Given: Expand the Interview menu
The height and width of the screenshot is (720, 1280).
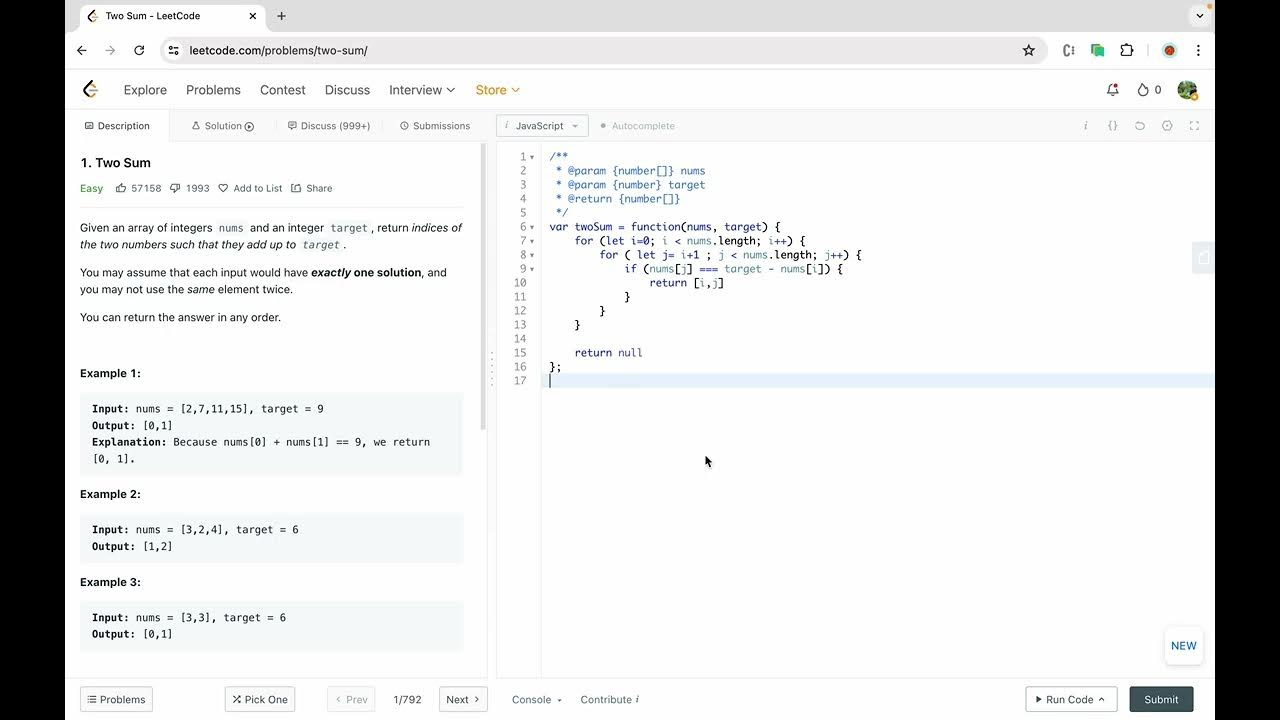Looking at the screenshot, I should (x=422, y=90).
